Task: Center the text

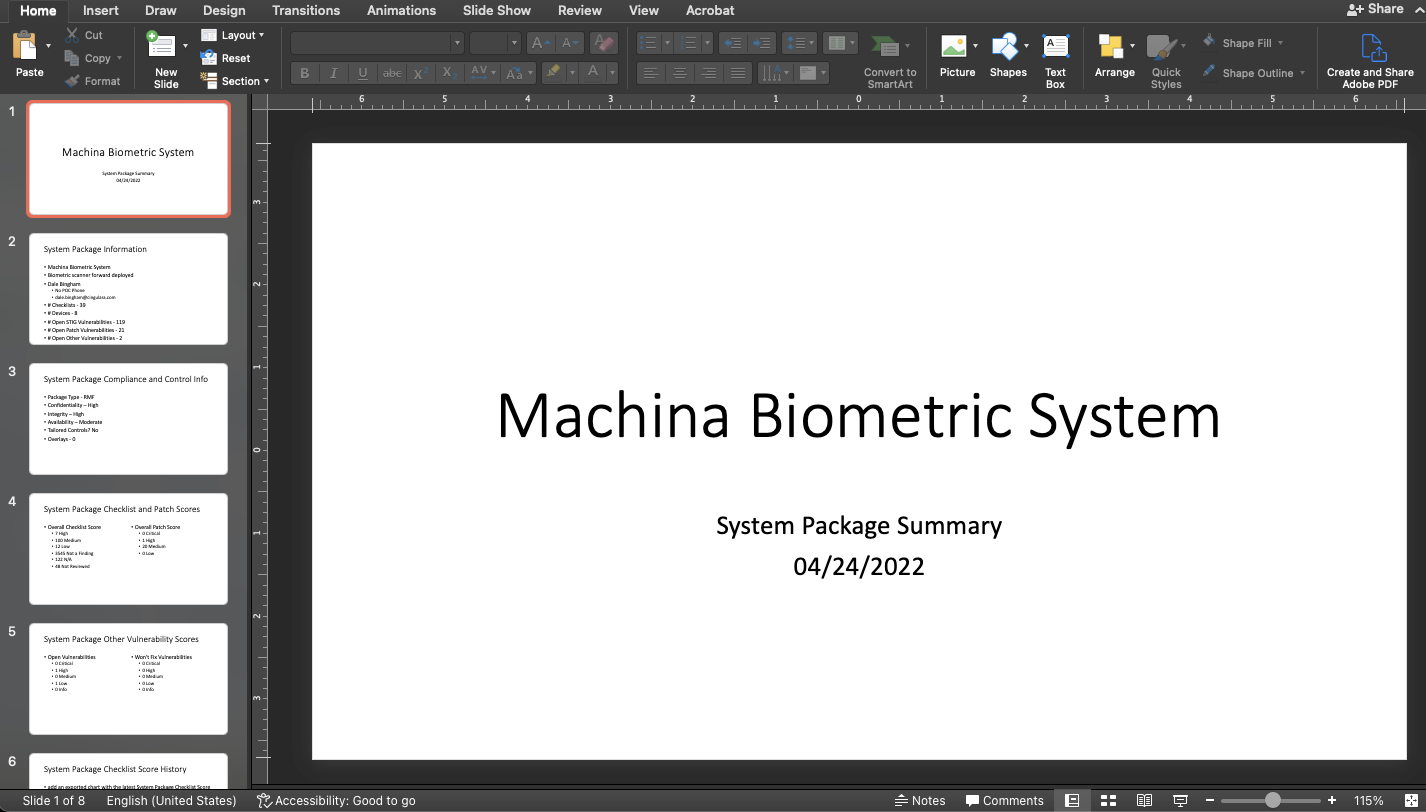Action: coord(680,73)
